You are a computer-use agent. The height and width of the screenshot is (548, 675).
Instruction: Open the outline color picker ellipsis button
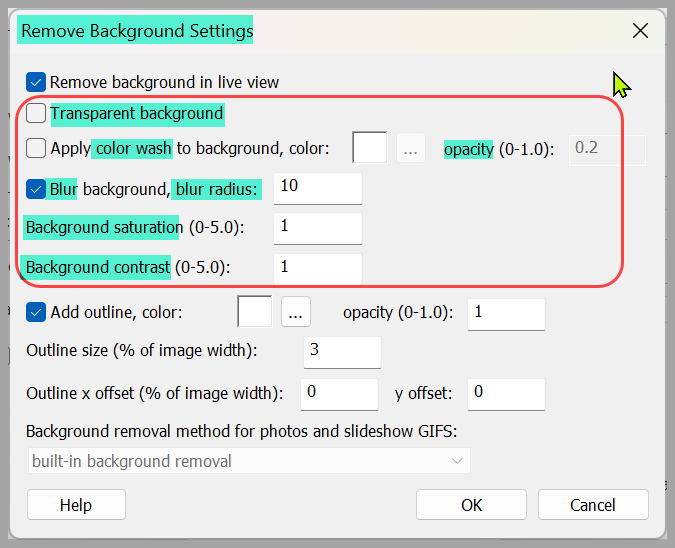point(296,312)
